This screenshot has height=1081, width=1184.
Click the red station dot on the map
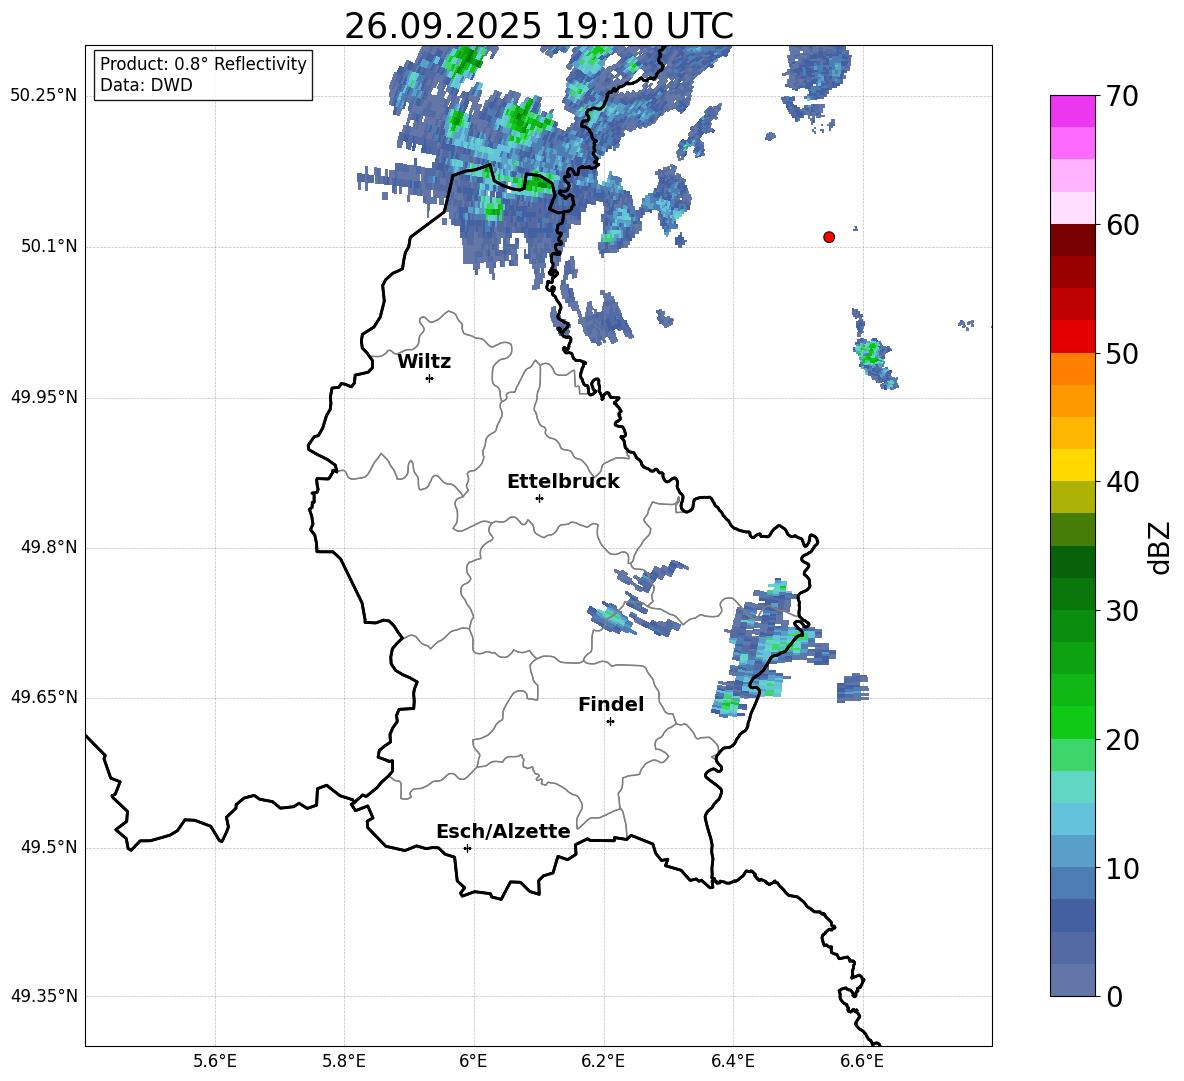point(829,237)
